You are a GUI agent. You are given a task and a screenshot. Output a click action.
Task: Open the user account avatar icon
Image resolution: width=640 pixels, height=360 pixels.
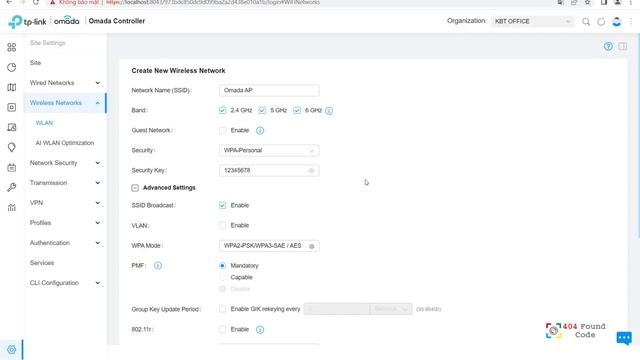[617, 22]
